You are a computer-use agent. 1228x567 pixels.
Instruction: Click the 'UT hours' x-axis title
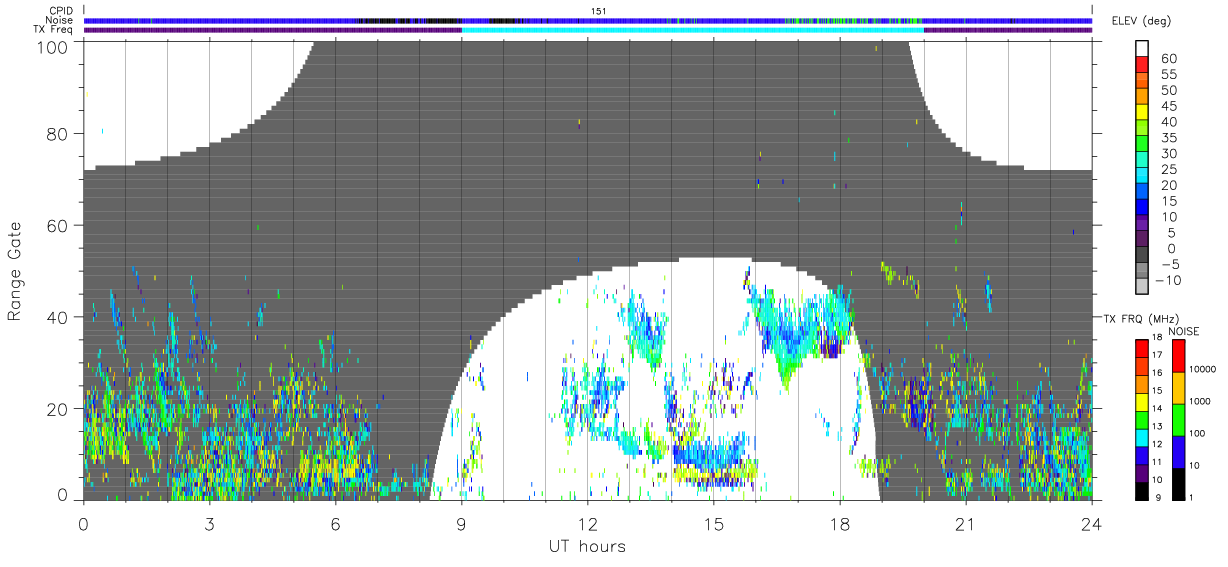click(x=586, y=546)
